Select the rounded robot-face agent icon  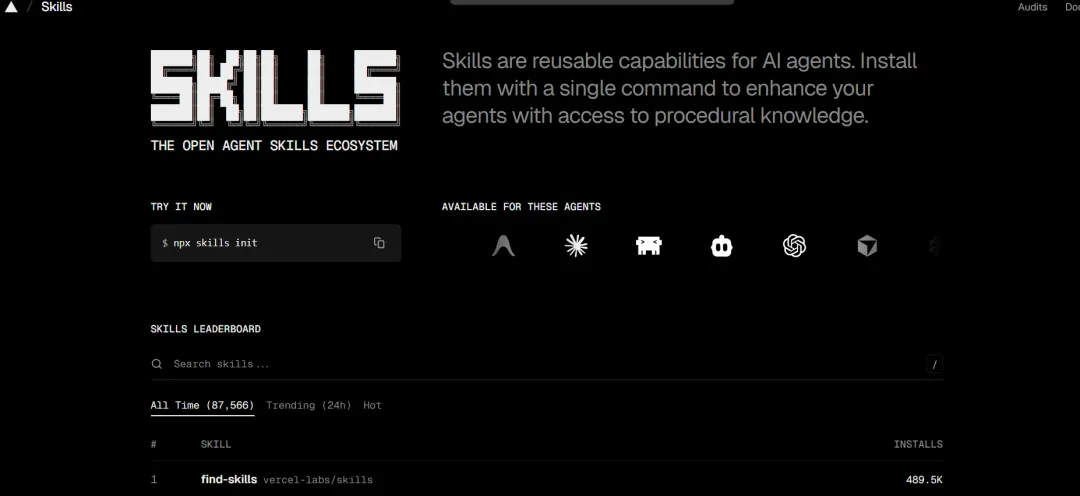pyautogui.click(x=722, y=246)
